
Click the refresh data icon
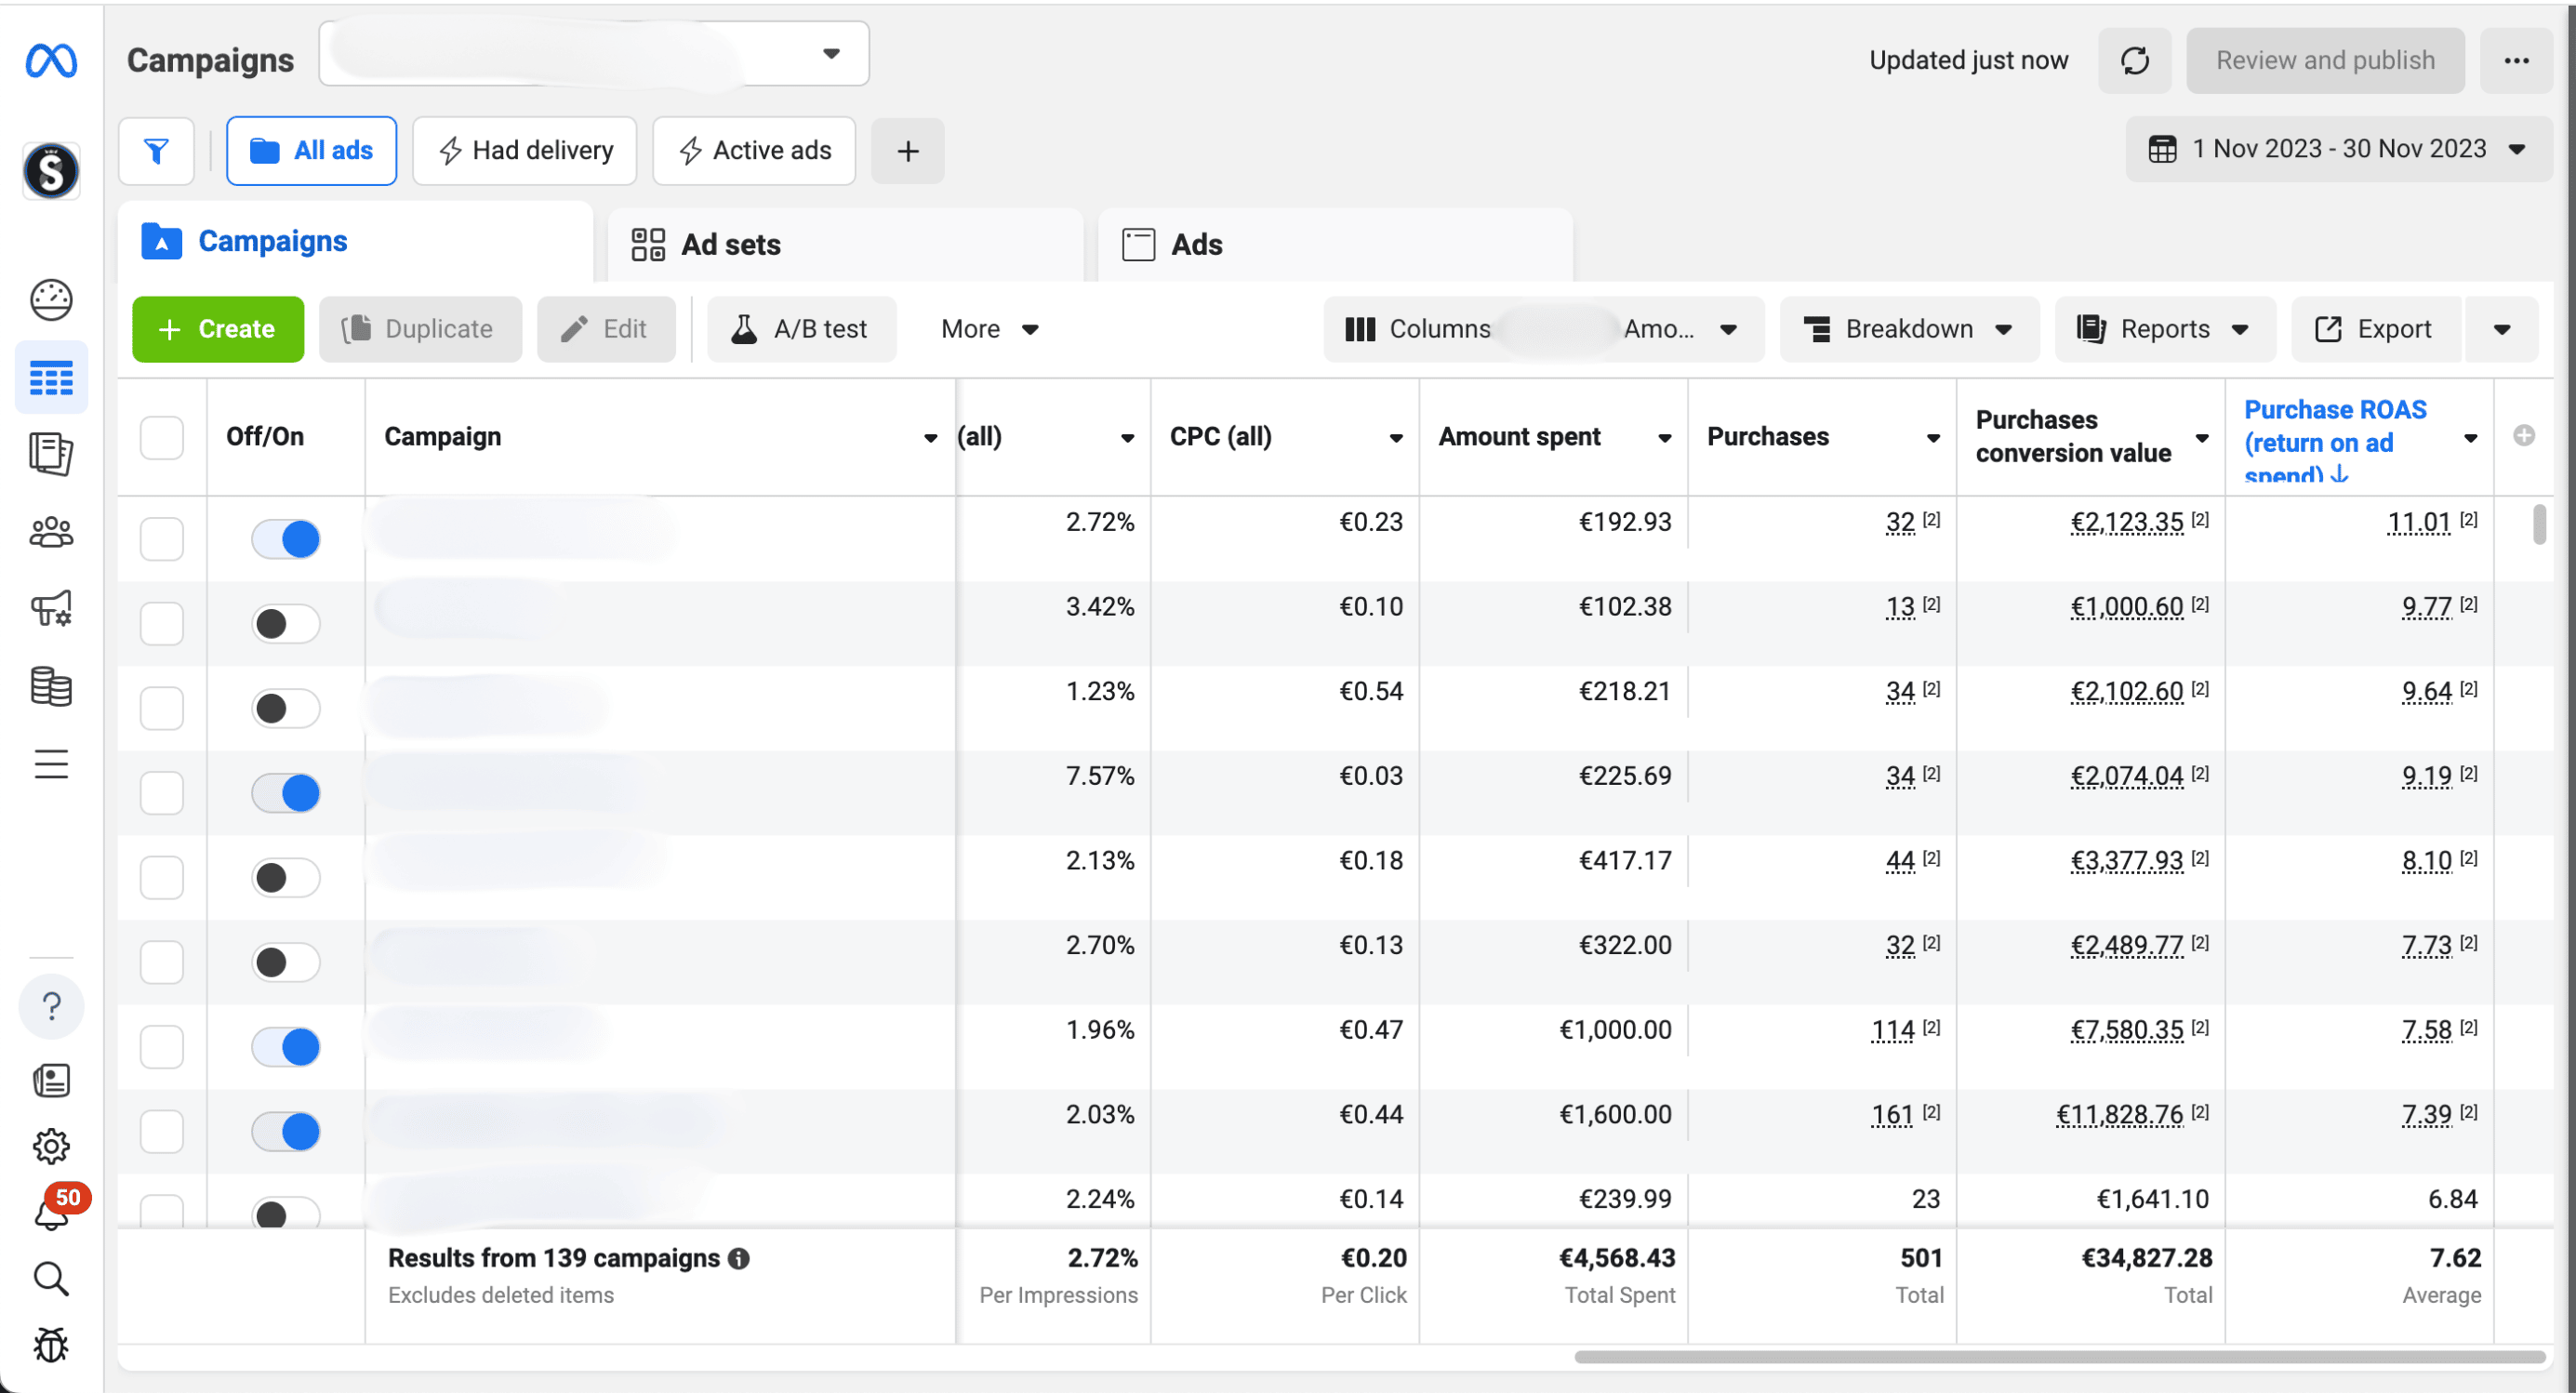point(2134,61)
